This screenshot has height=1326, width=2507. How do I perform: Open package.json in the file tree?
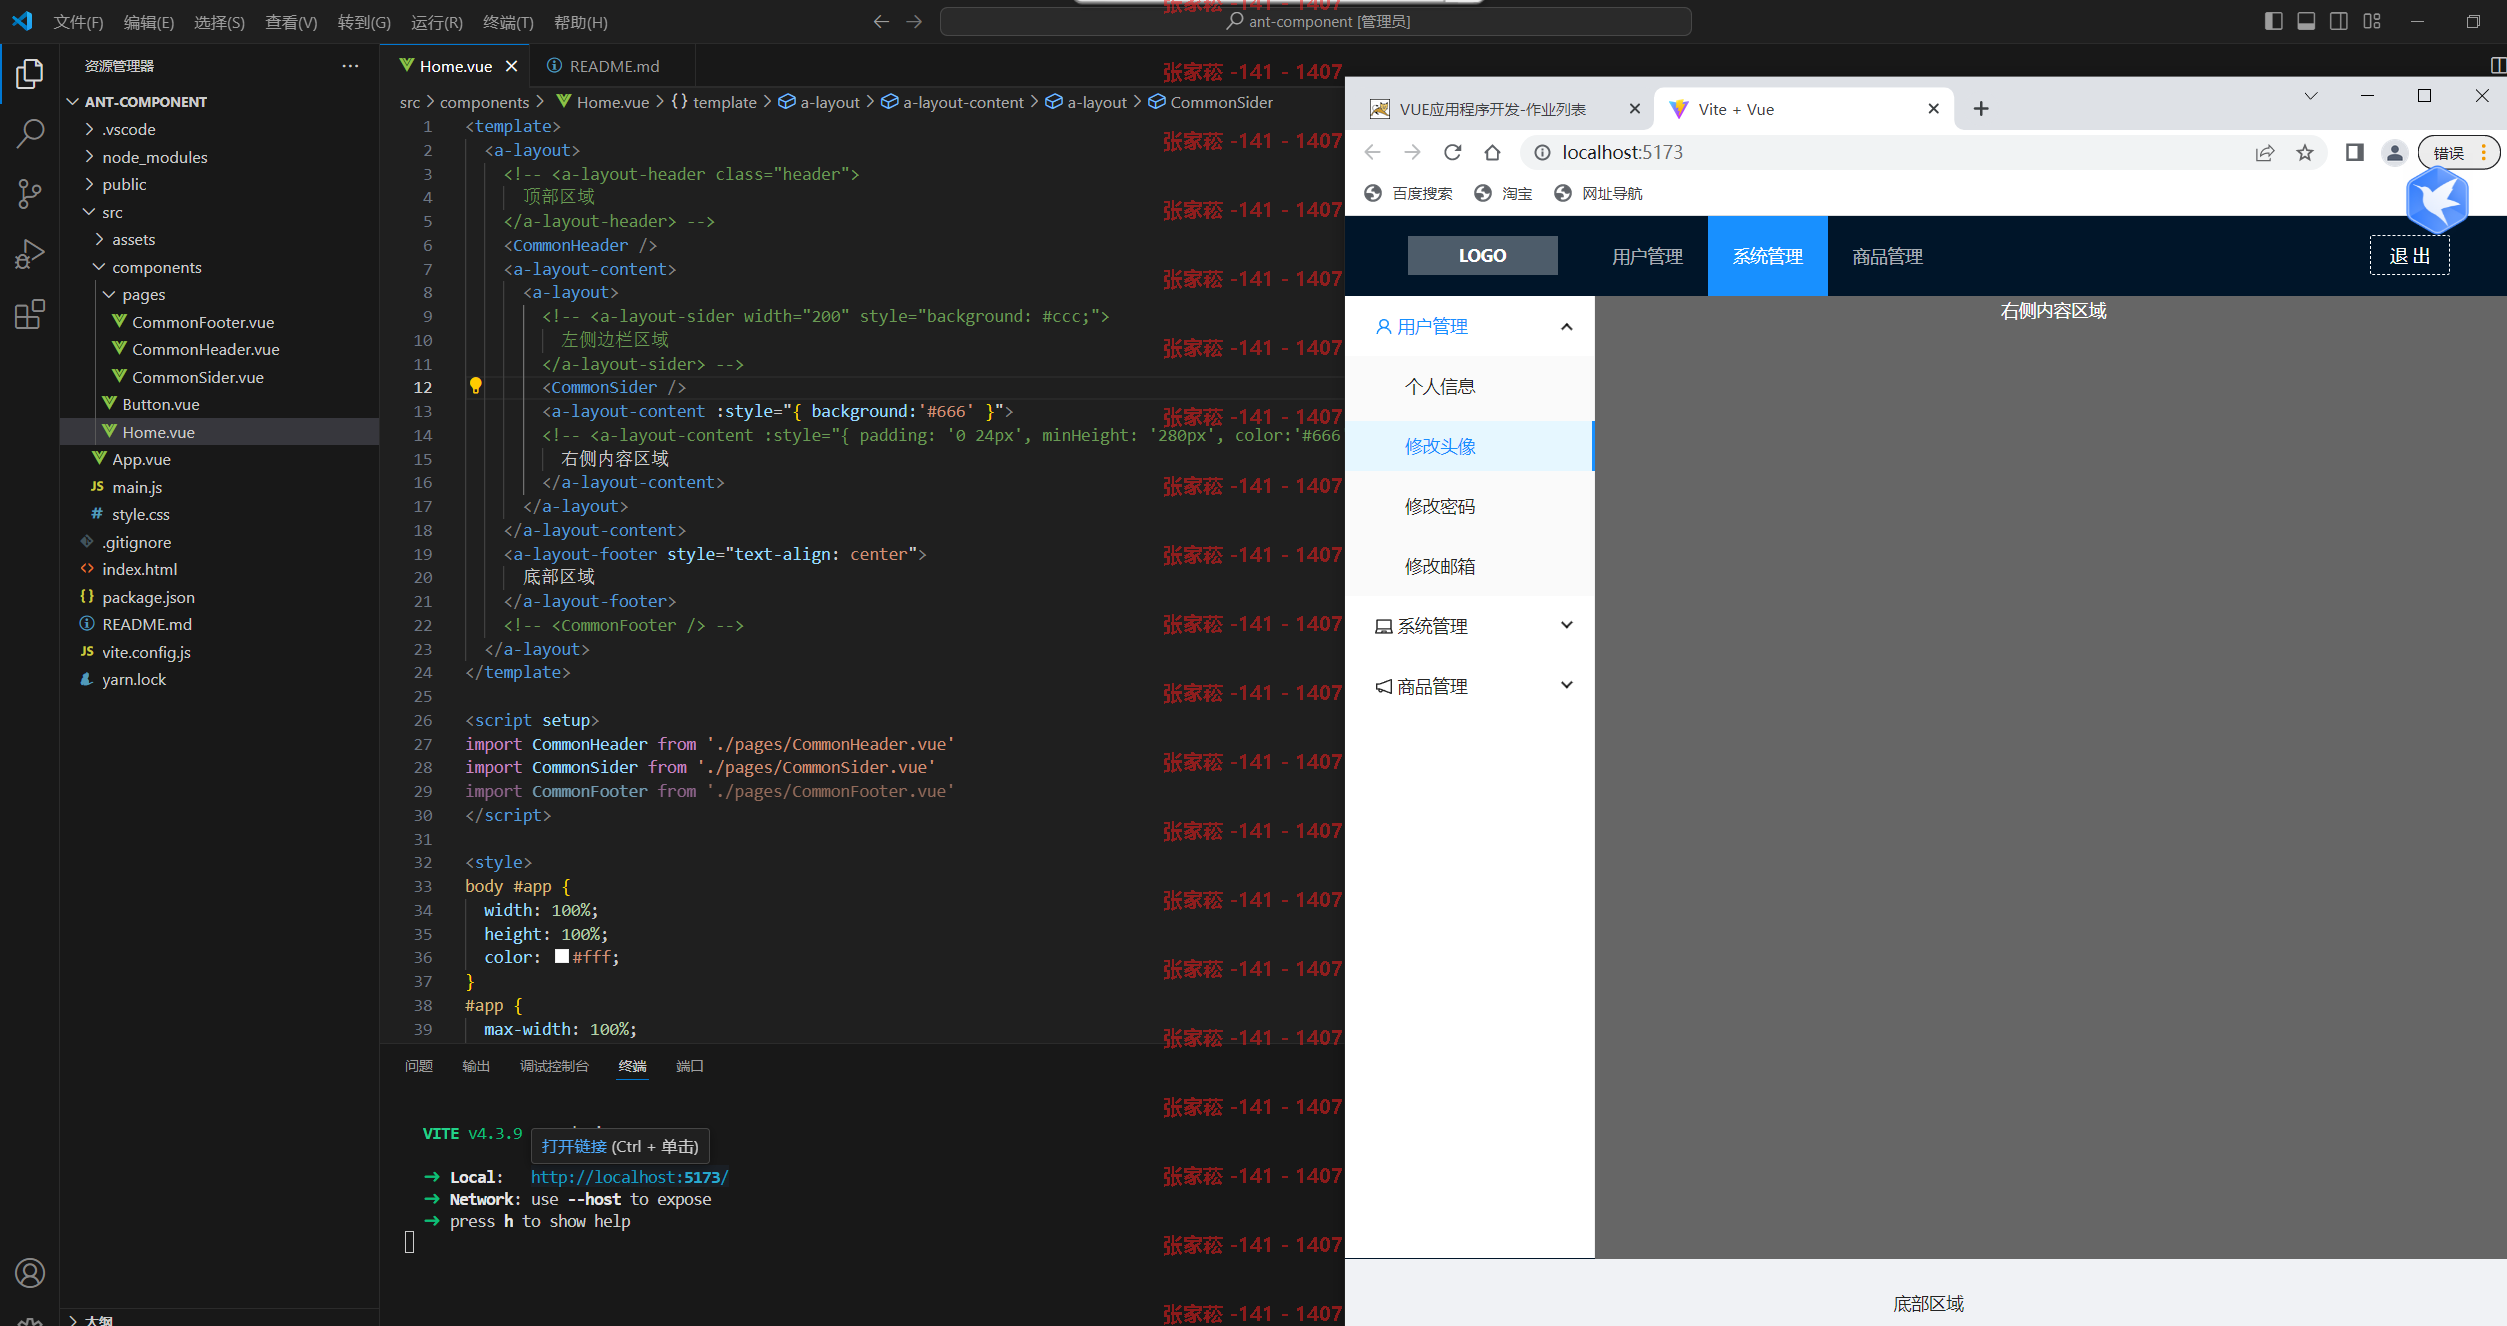coord(148,597)
